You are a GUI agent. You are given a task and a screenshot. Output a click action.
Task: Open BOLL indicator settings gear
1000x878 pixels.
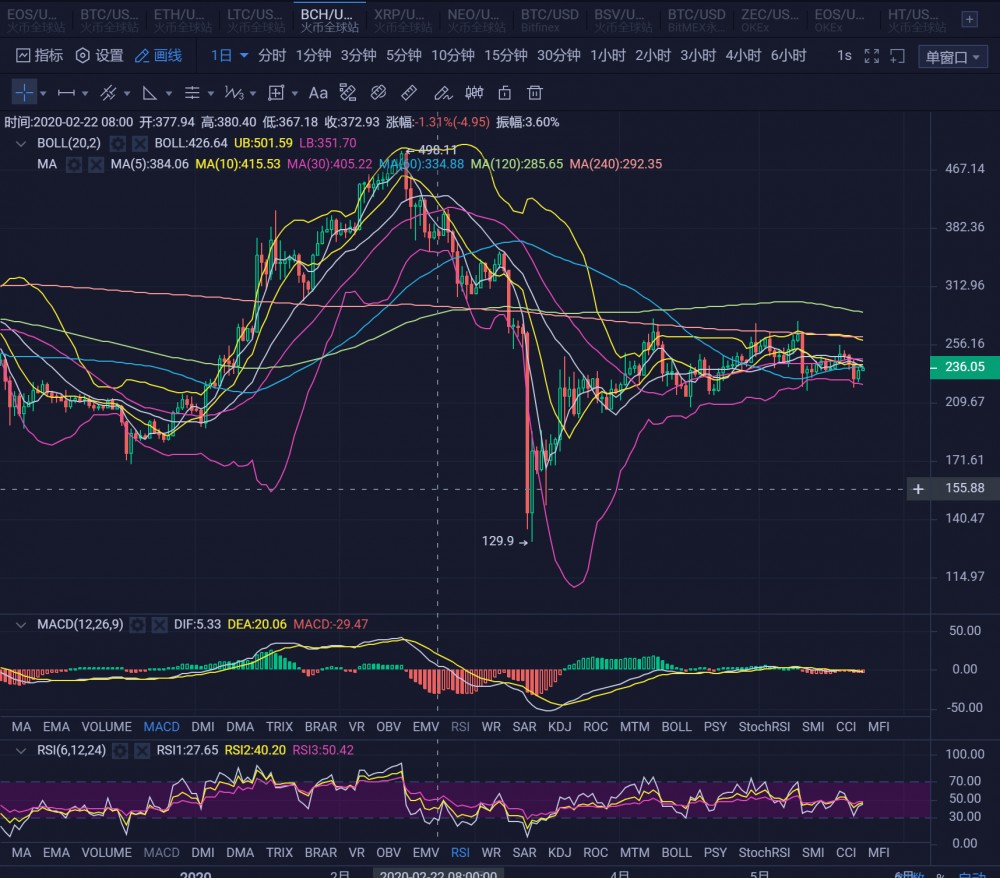coord(118,143)
